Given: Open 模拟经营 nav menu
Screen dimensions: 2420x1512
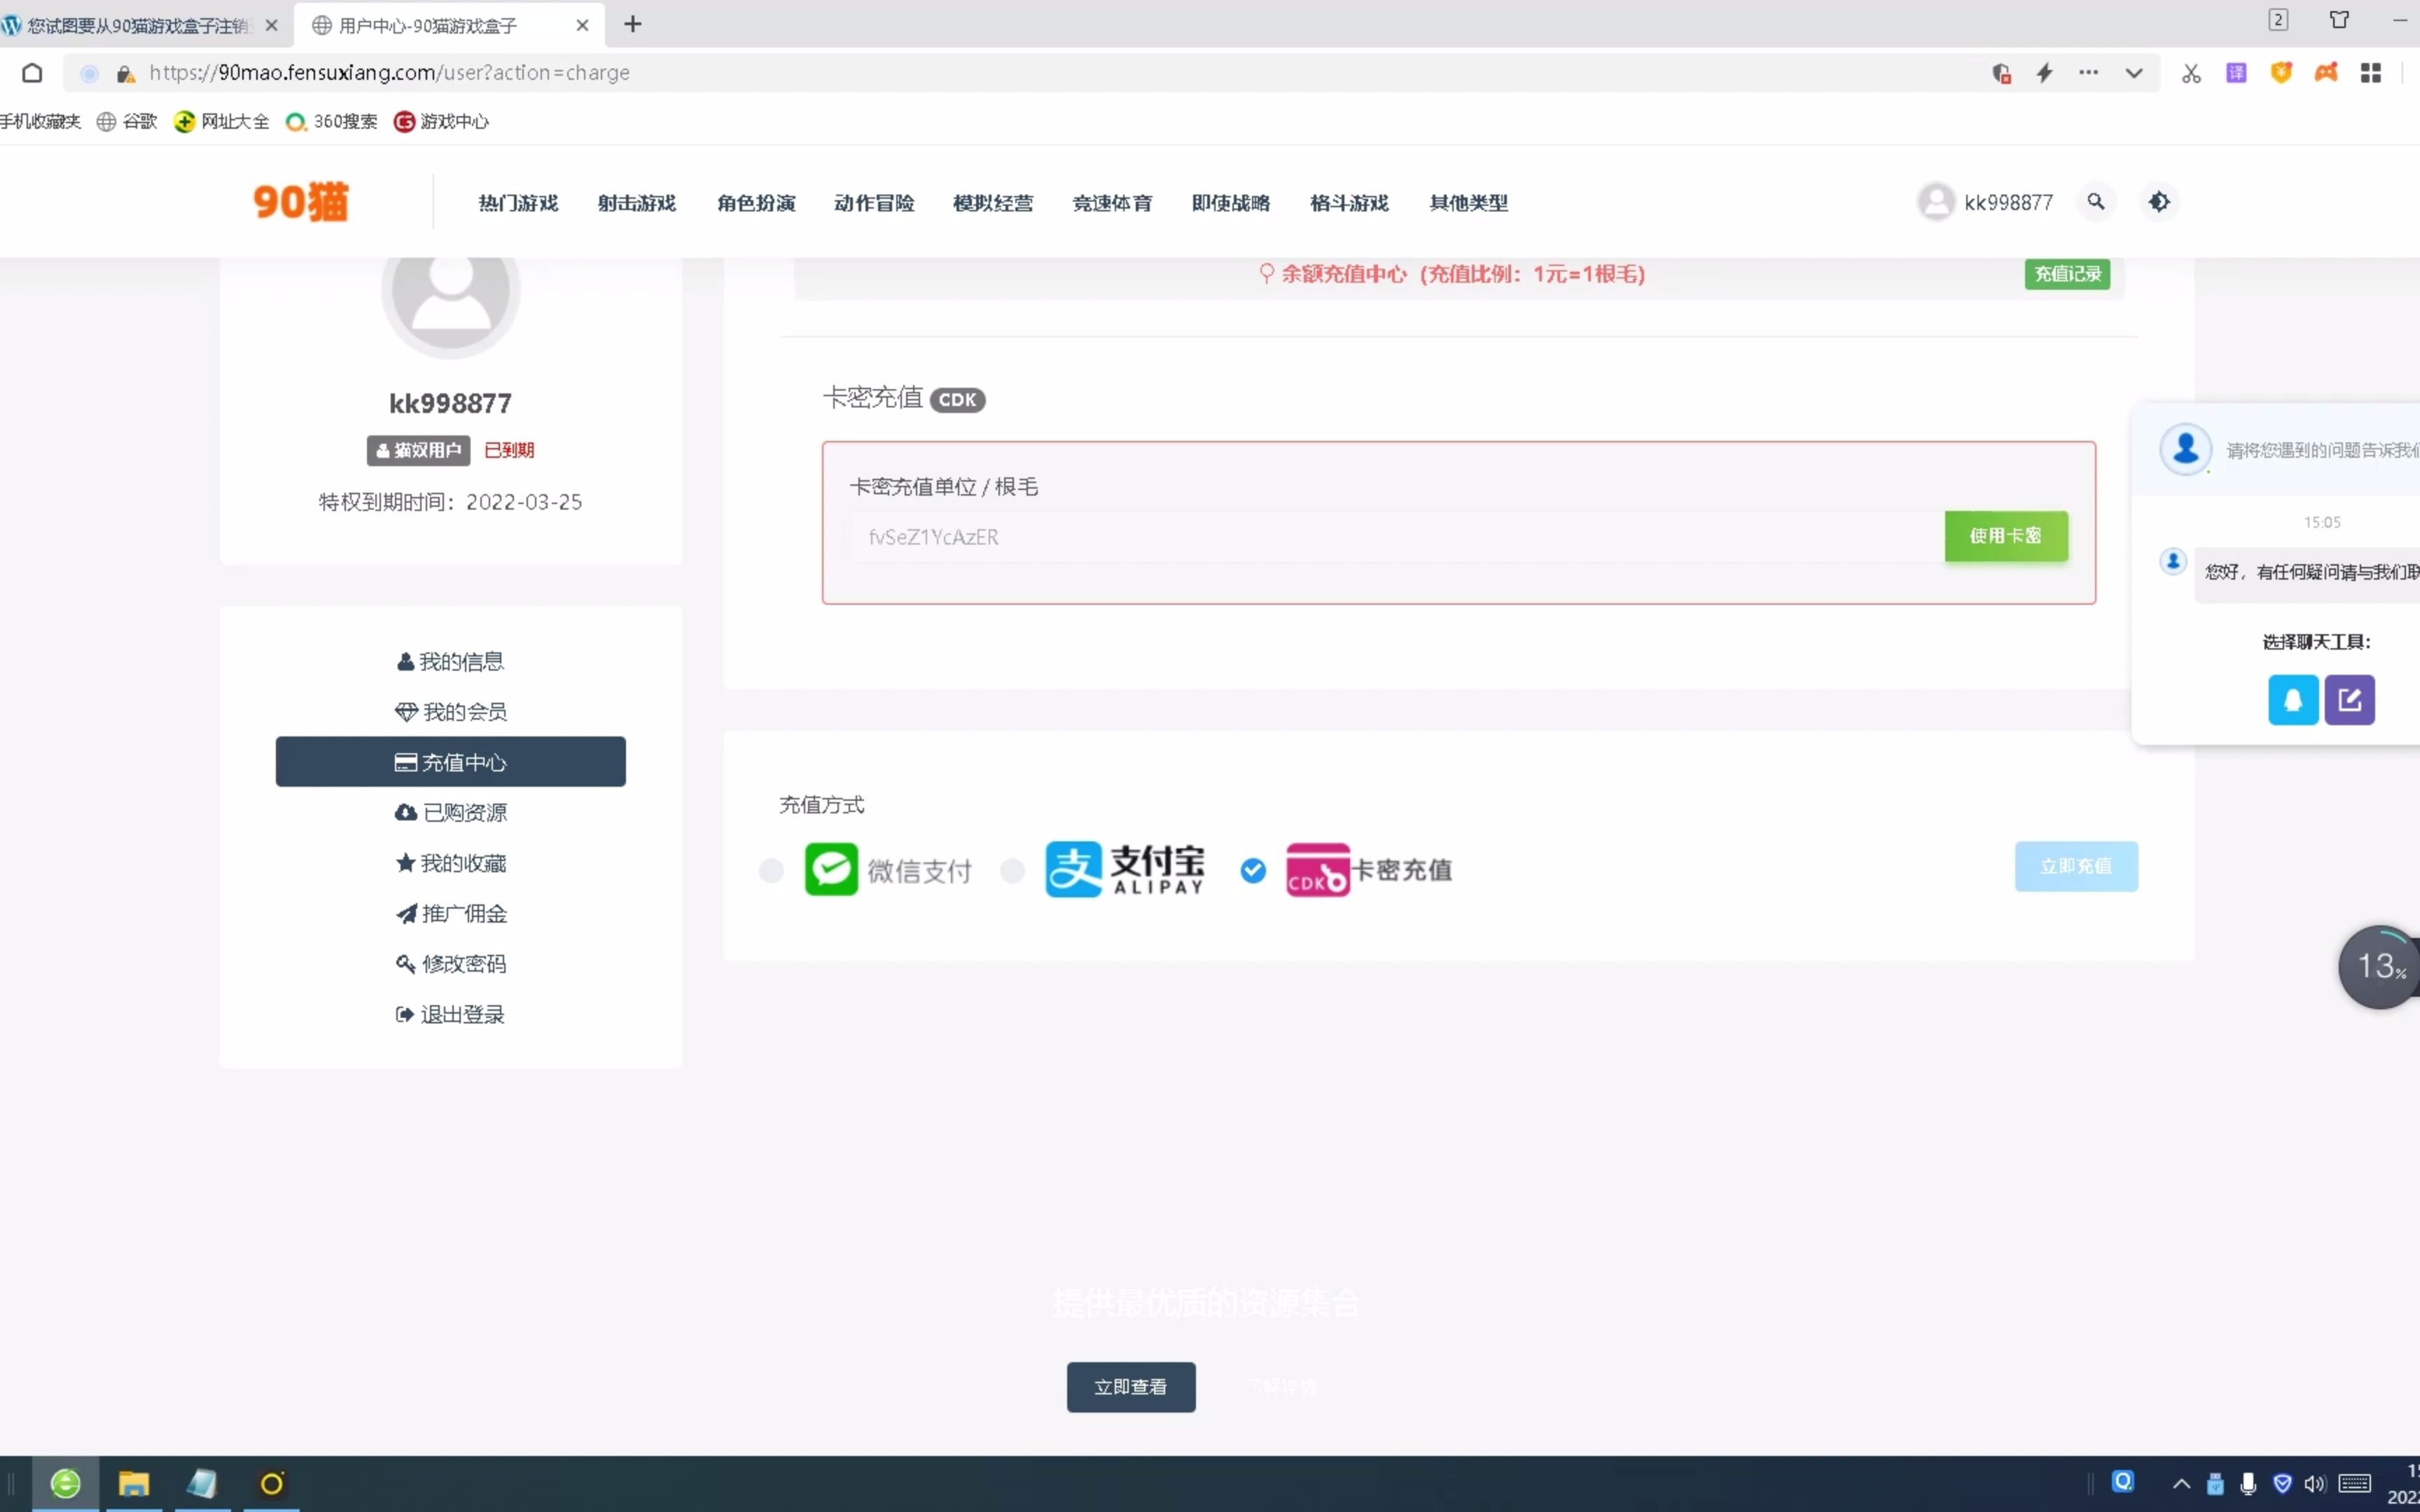Looking at the screenshot, I should click(x=993, y=203).
